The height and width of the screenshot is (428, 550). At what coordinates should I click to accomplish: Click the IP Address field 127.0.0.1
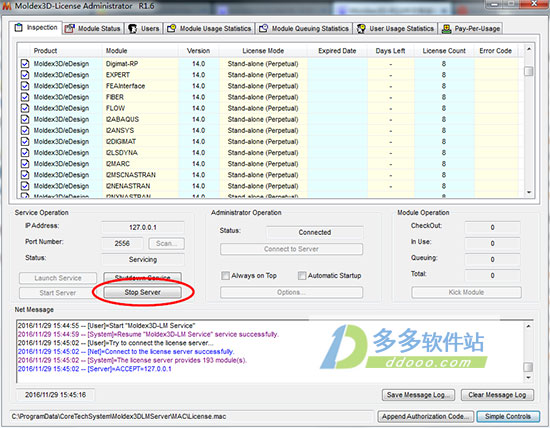pyautogui.click(x=143, y=227)
